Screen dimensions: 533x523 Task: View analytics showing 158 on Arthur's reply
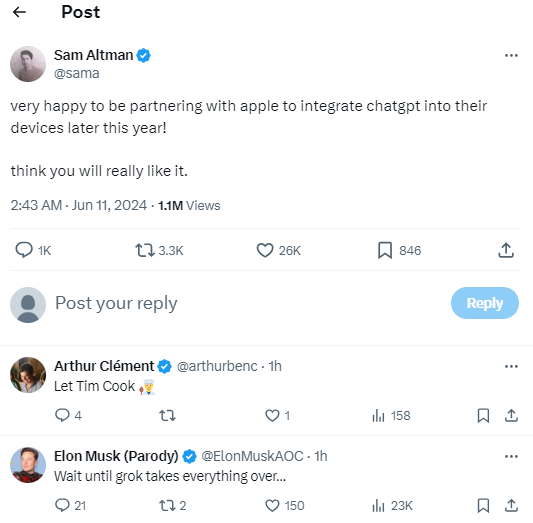click(x=391, y=415)
